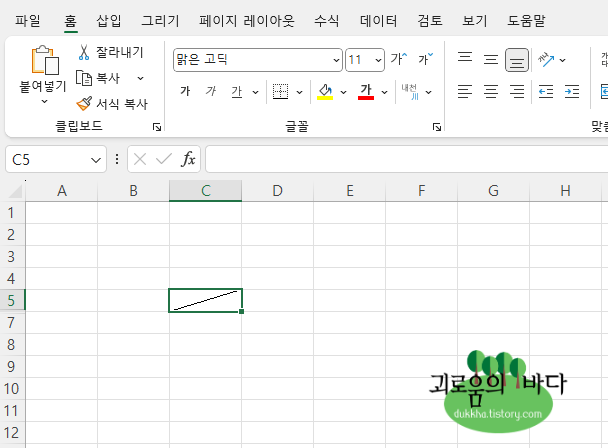Image resolution: width=608 pixels, height=448 pixels.
Task: Open the font group dialog launcher
Action: [x=437, y=127]
